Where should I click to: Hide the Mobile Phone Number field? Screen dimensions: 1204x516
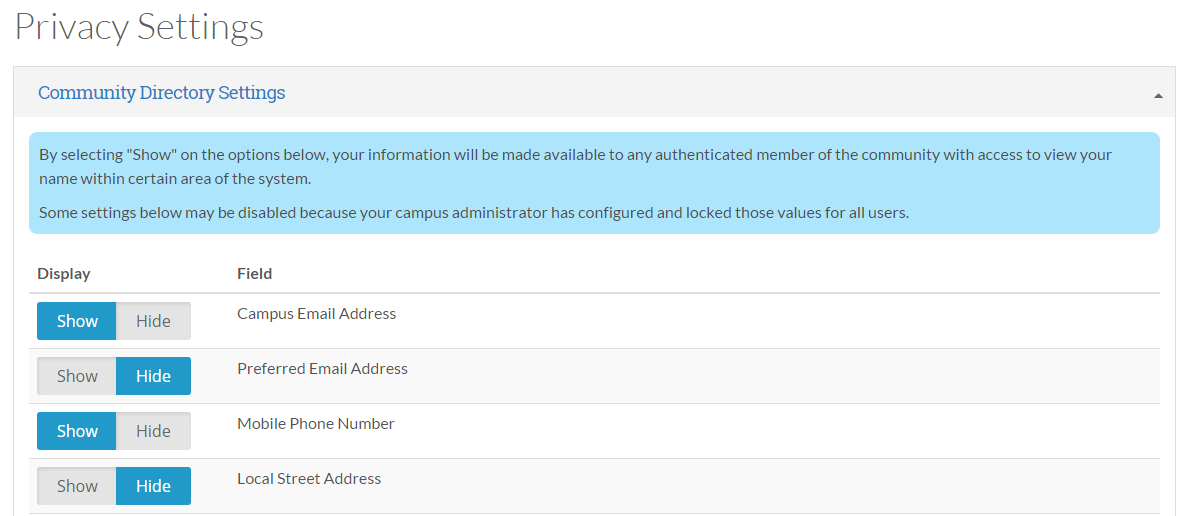pyautogui.click(x=153, y=431)
